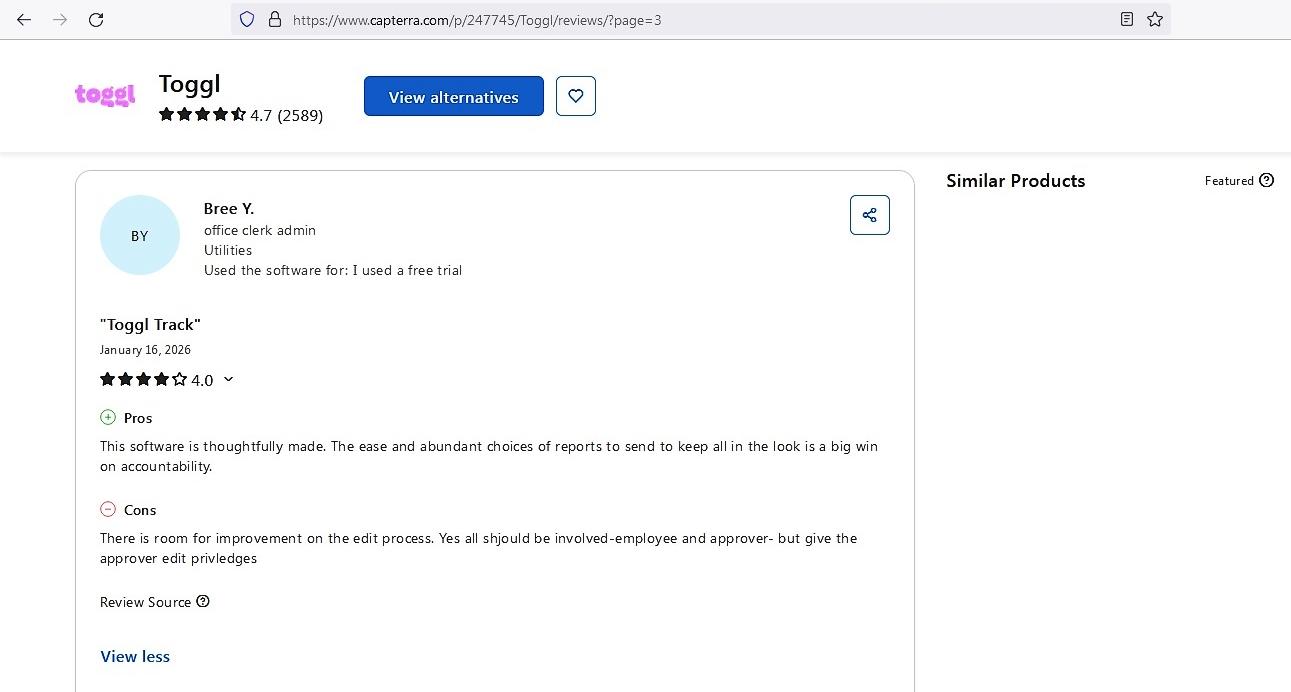This screenshot has height=692, width=1291.
Task: Click reviewer name Bree Y.
Action: 229,208
